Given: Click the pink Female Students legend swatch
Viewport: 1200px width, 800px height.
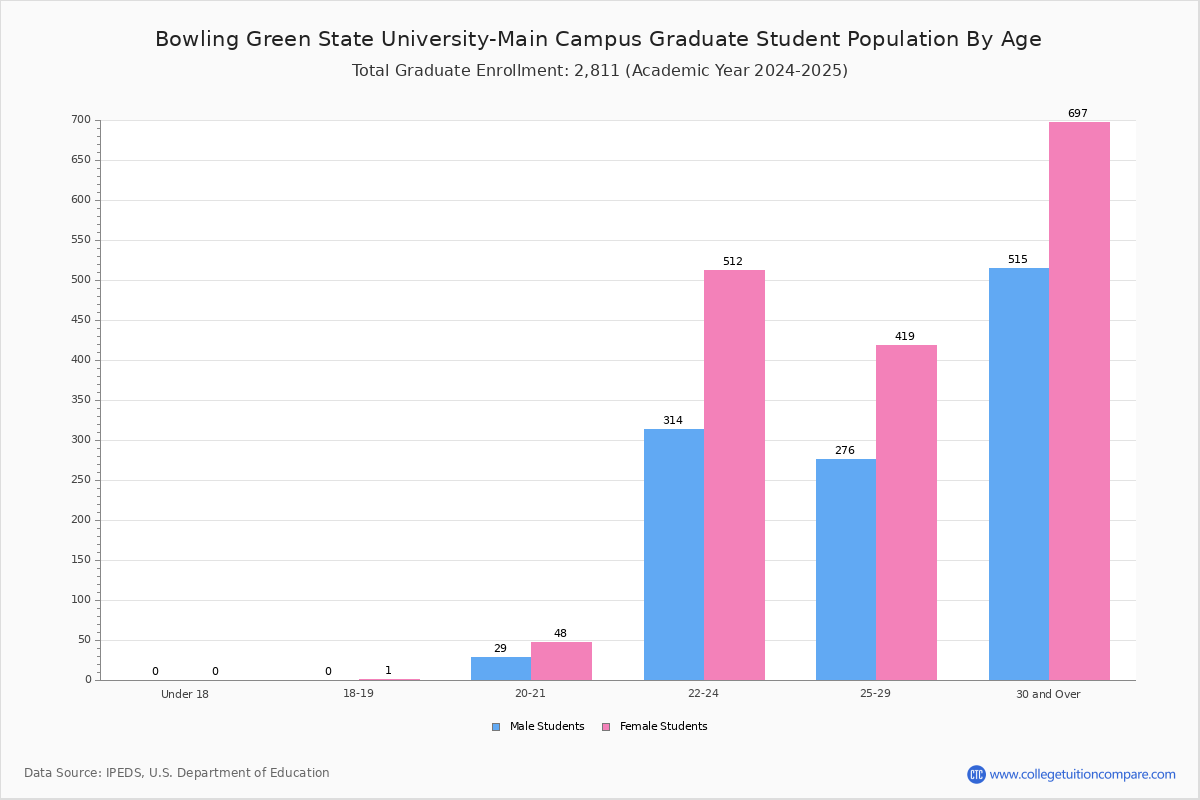Looking at the screenshot, I should [x=606, y=727].
